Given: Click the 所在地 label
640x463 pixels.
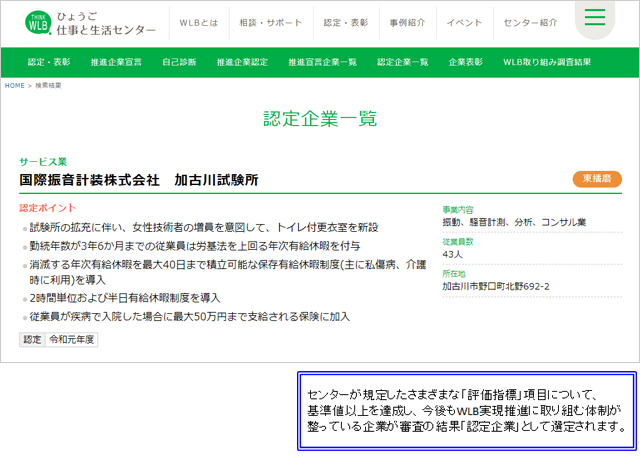Looking at the screenshot, I should coord(454,274).
